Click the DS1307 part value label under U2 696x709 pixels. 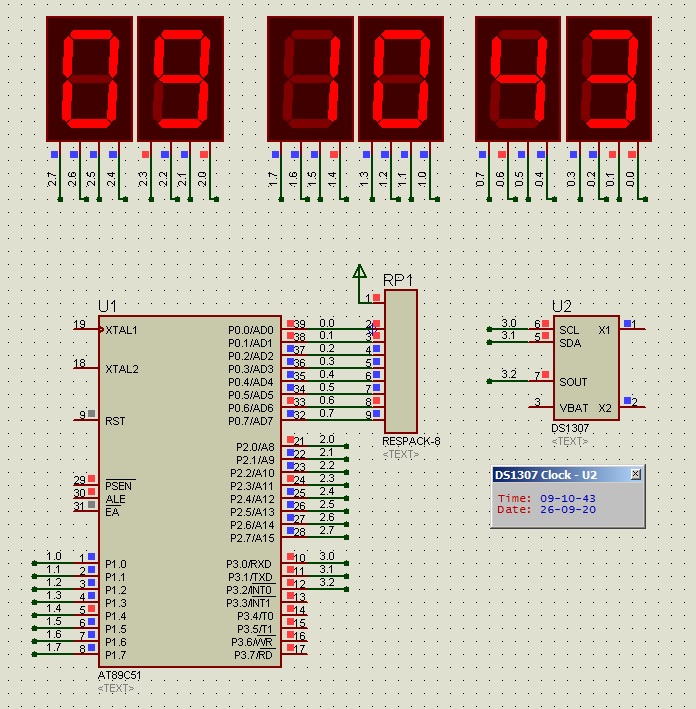click(x=570, y=428)
